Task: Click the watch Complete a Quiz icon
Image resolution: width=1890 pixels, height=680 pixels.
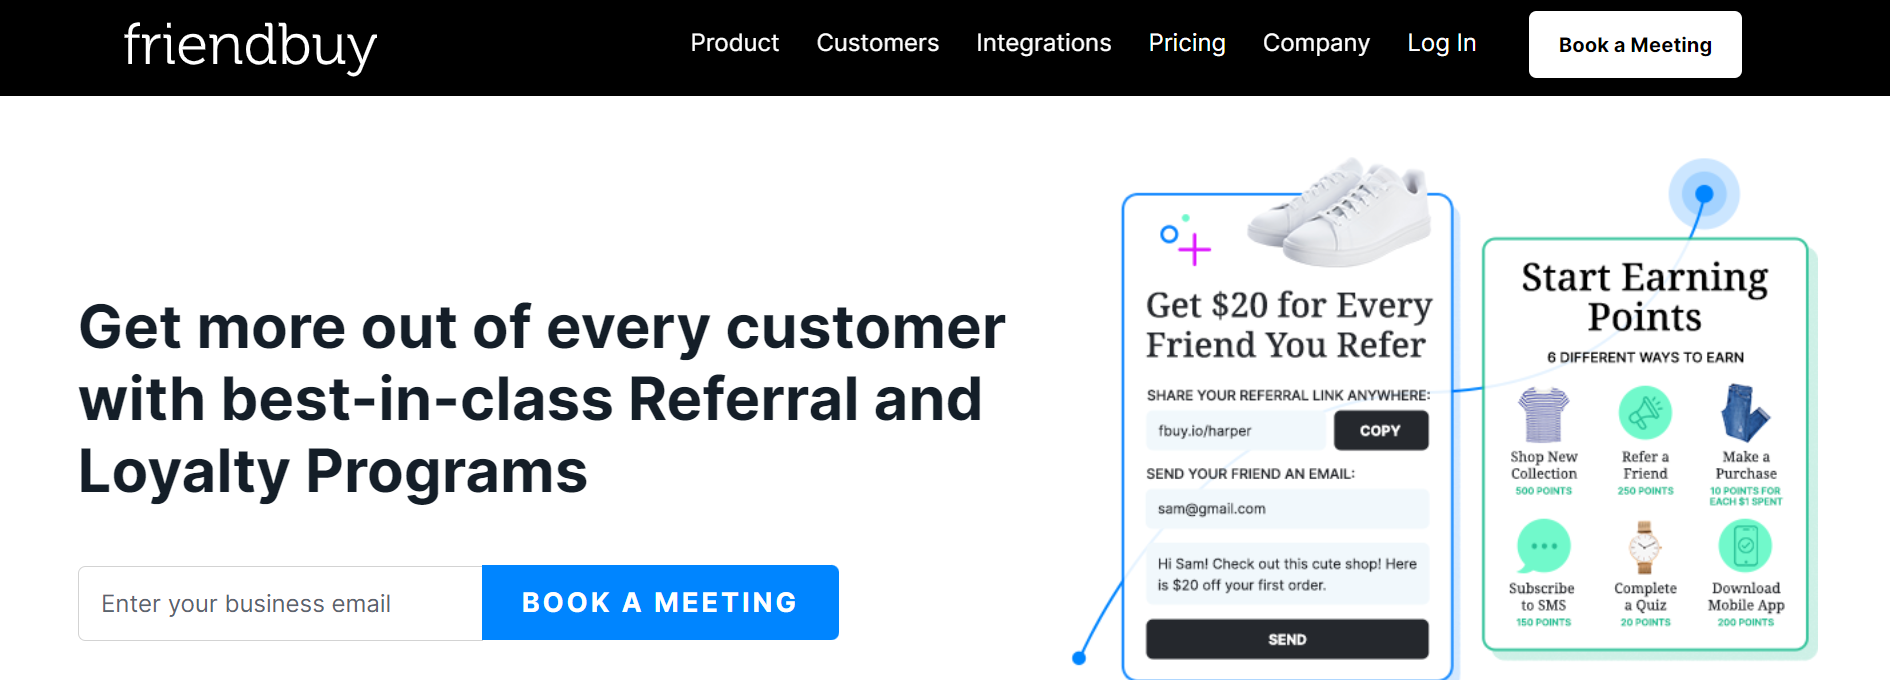Action: (1645, 547)
